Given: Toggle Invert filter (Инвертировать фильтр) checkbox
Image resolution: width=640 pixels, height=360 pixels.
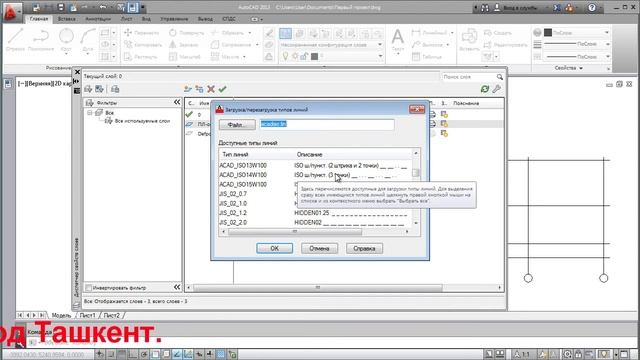Looking at the screenshot, I should [88, 288].
